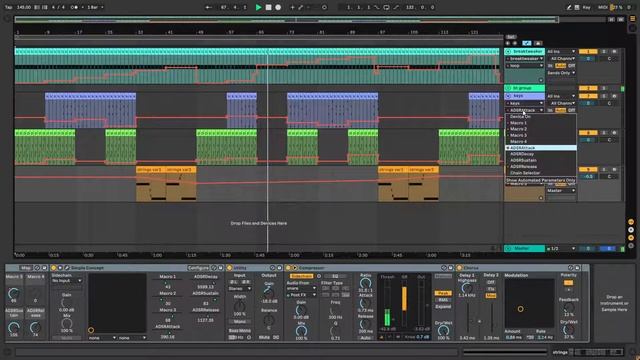Screen dimensions: 640x360
Task: Open the Sidechain No Input dropdown
Action: coord(67,281)
